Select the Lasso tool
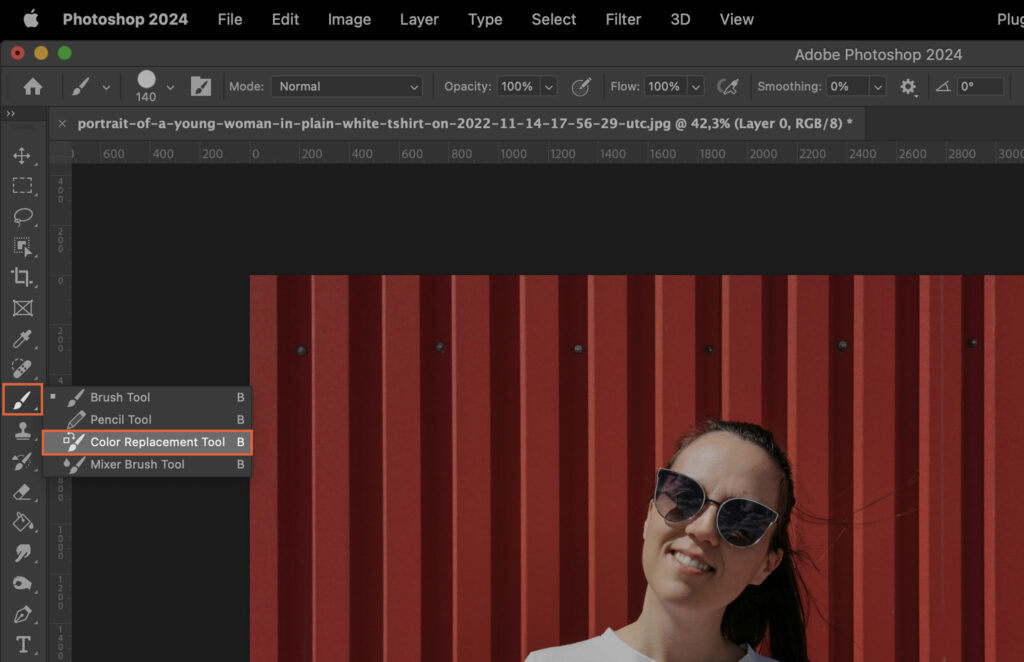 point(23,217)
